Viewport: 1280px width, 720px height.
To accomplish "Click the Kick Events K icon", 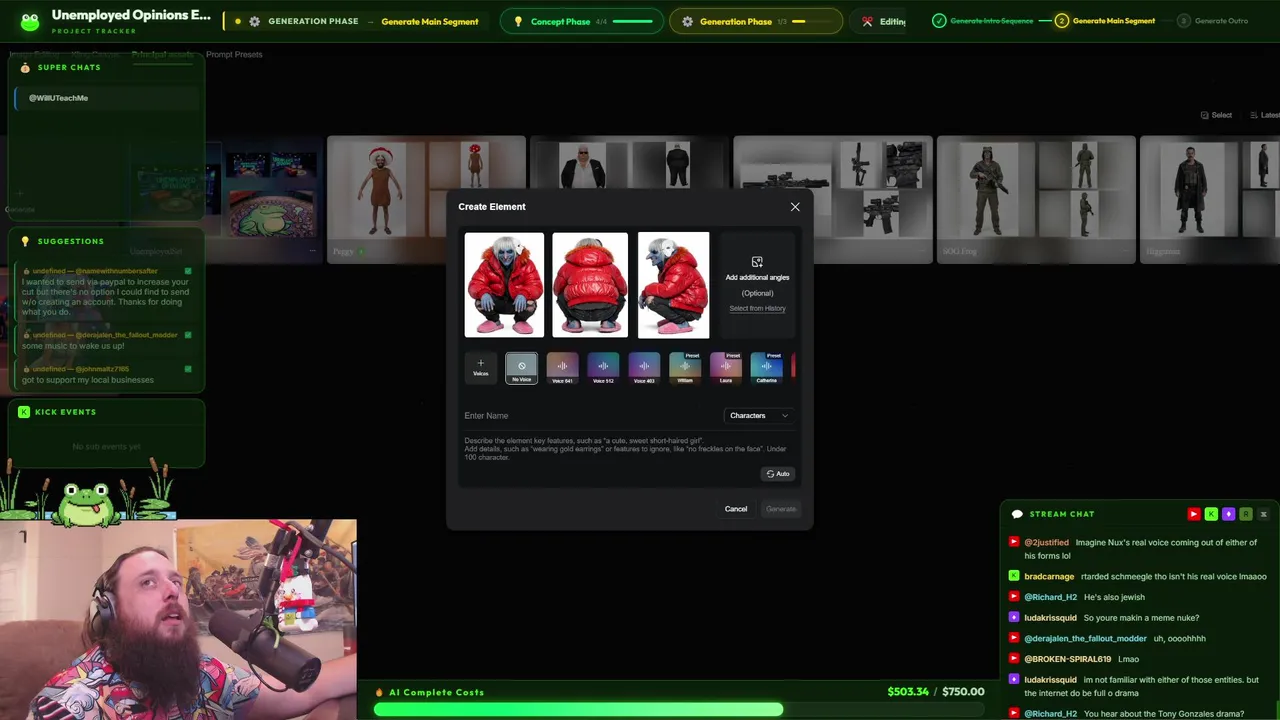I will coord(25,412).
